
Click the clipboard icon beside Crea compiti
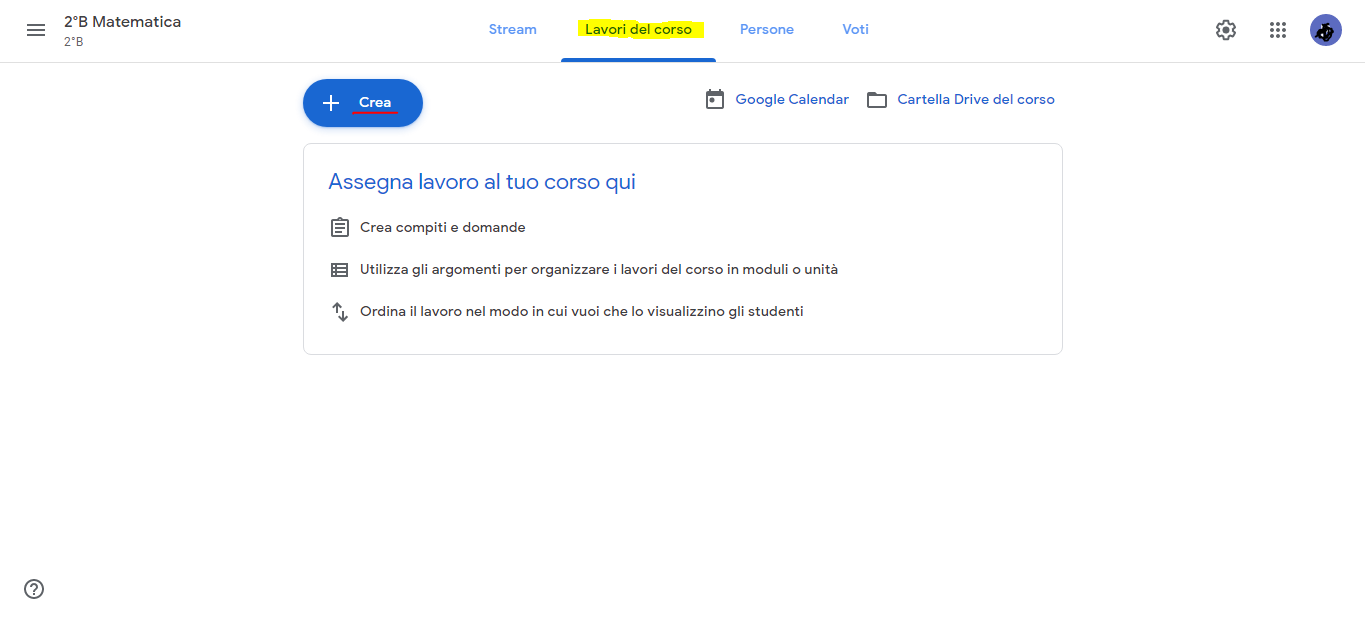340,228
